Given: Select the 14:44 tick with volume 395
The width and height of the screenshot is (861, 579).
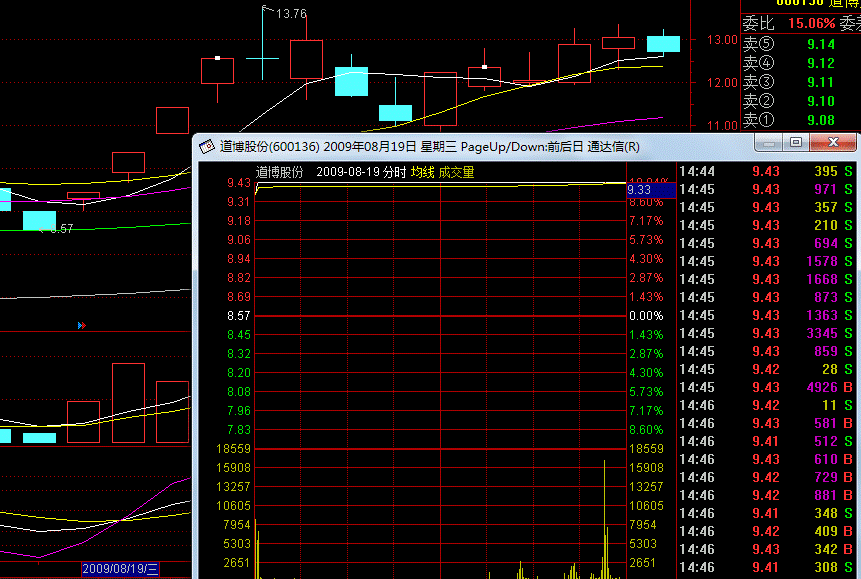Looking at the screenshot, I should pyautogui.click(x=767, y=171).
